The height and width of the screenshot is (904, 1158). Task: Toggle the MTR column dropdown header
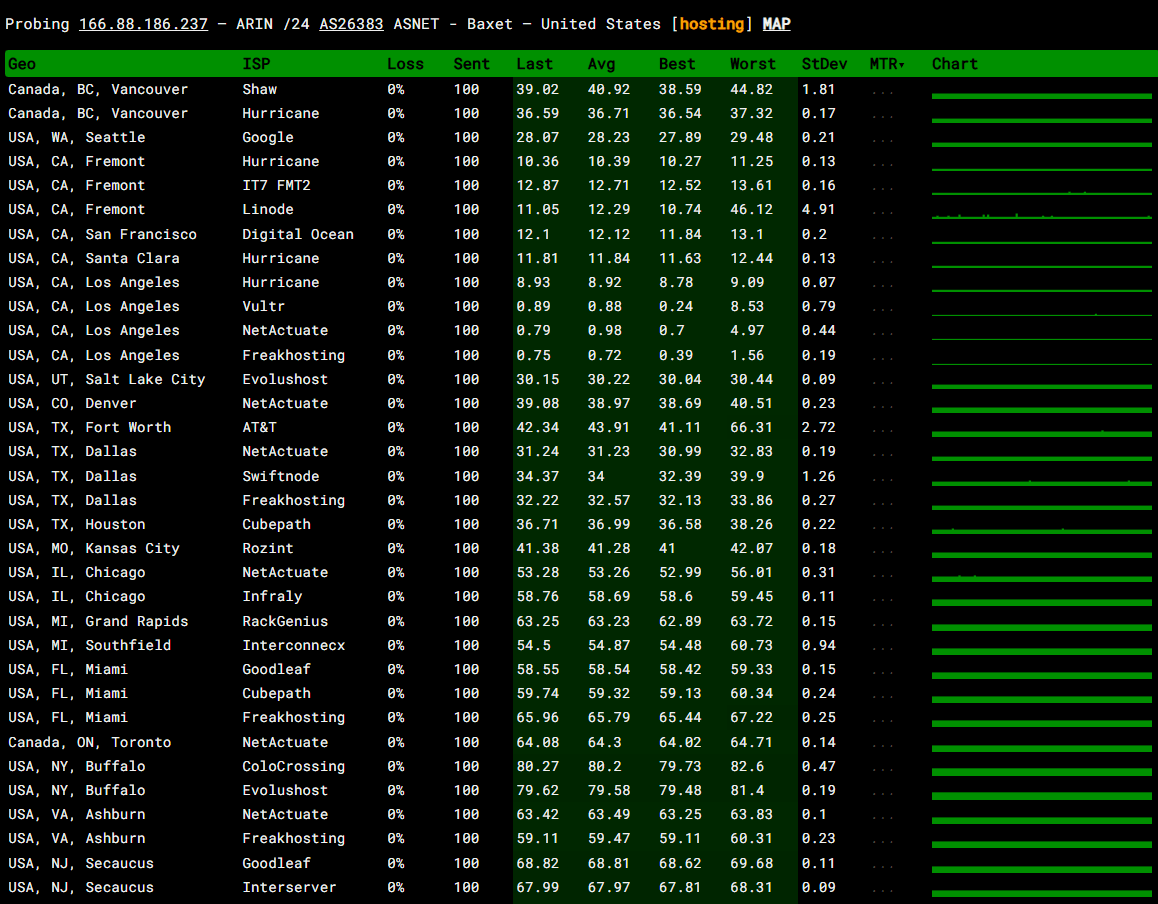point(887,64)
